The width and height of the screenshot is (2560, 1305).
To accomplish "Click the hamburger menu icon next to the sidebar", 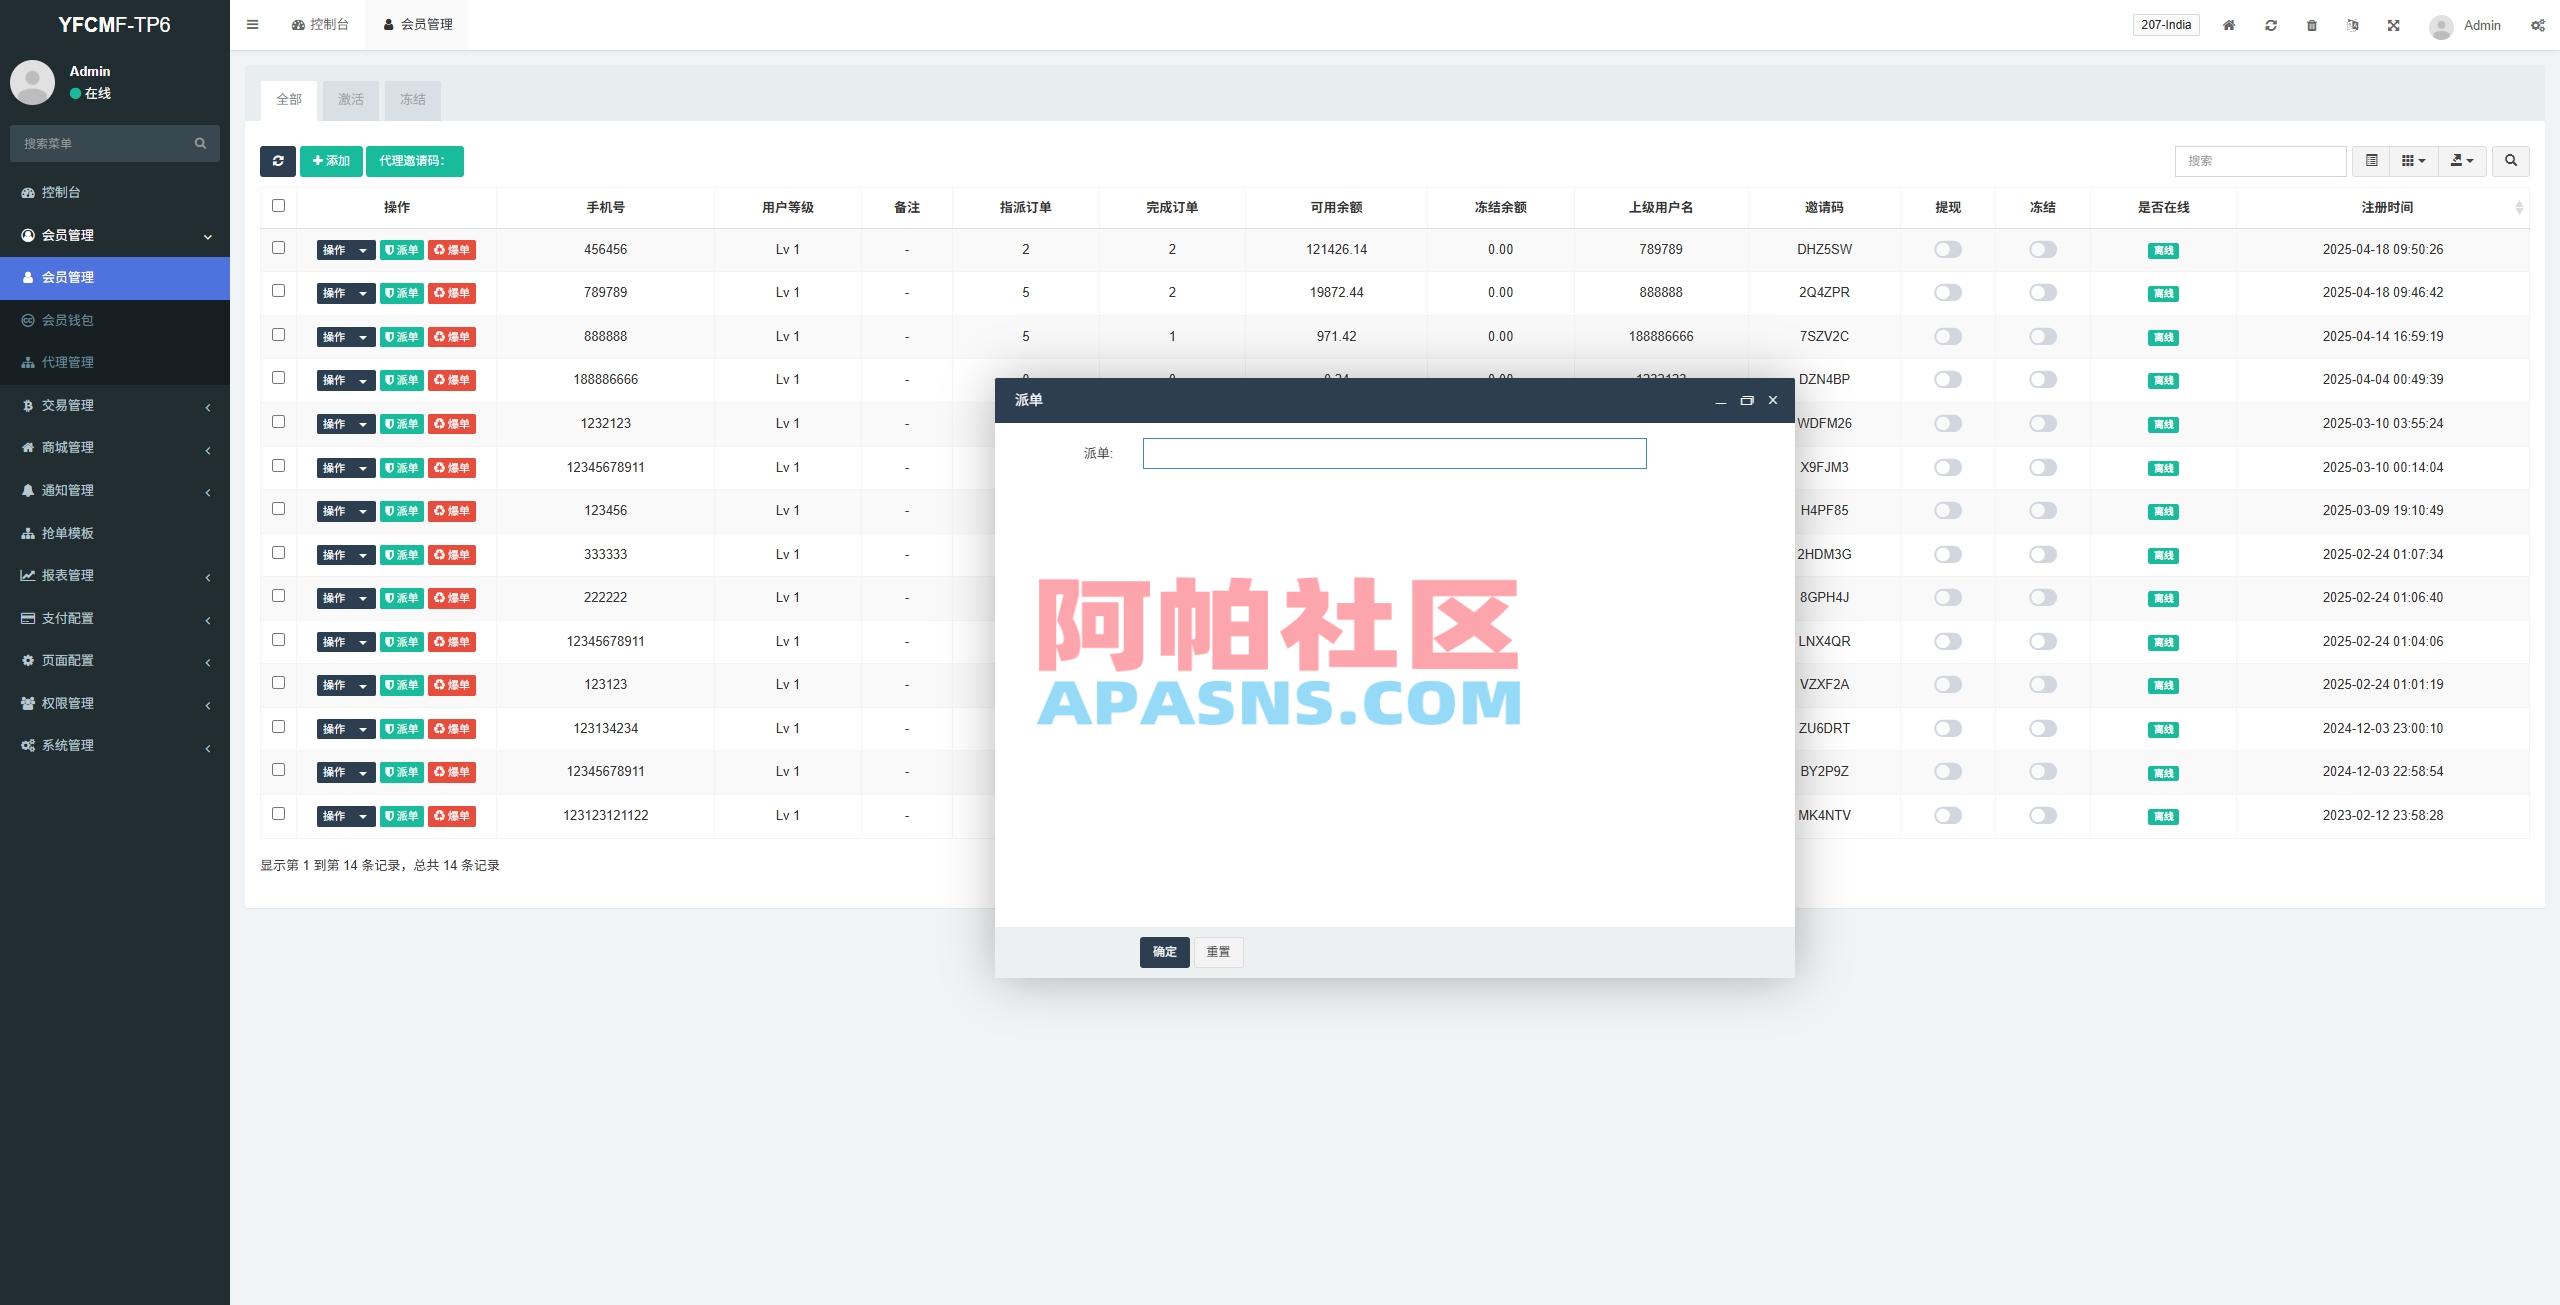I will click(253, 24).
